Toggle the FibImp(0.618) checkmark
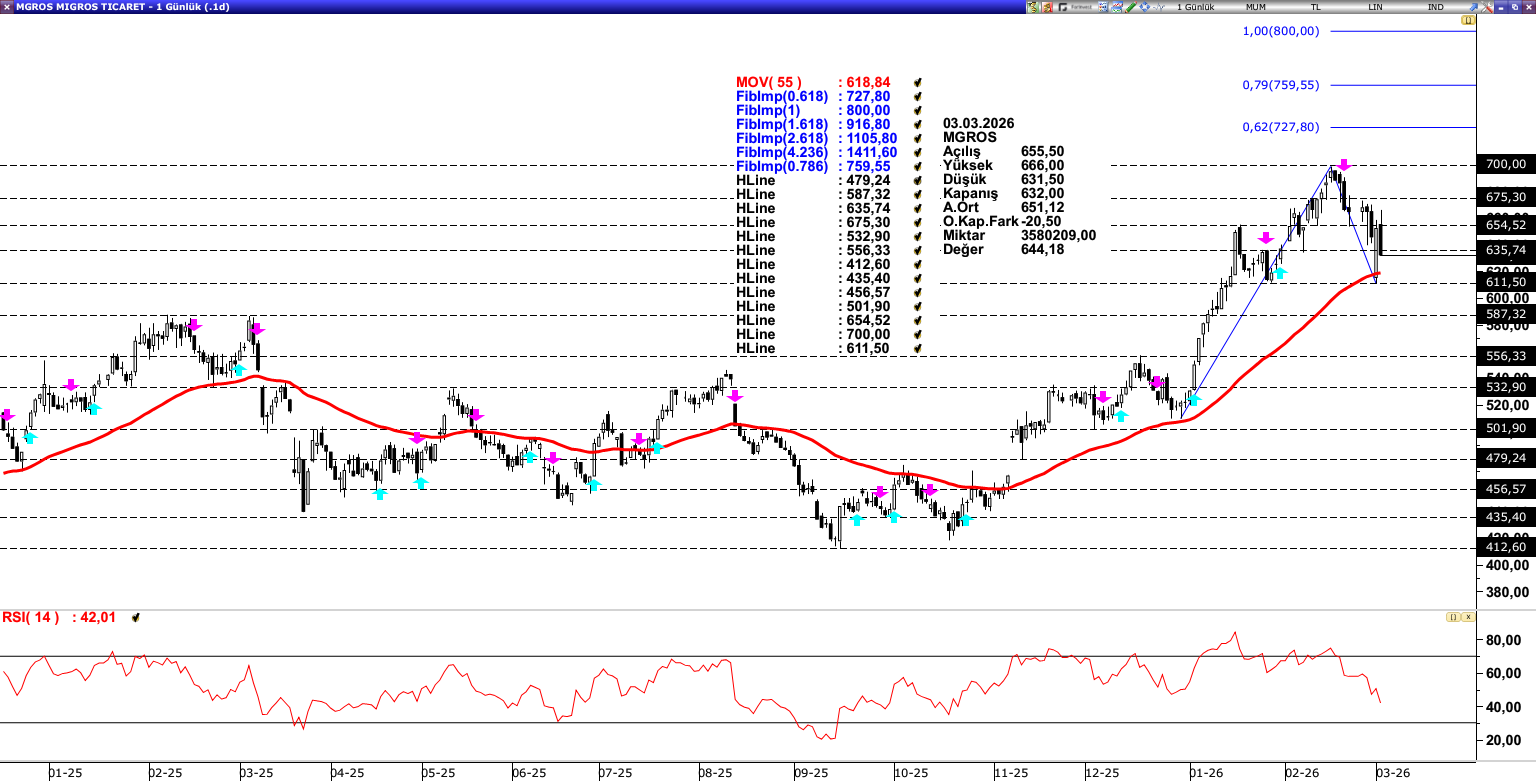 point(917,96)
